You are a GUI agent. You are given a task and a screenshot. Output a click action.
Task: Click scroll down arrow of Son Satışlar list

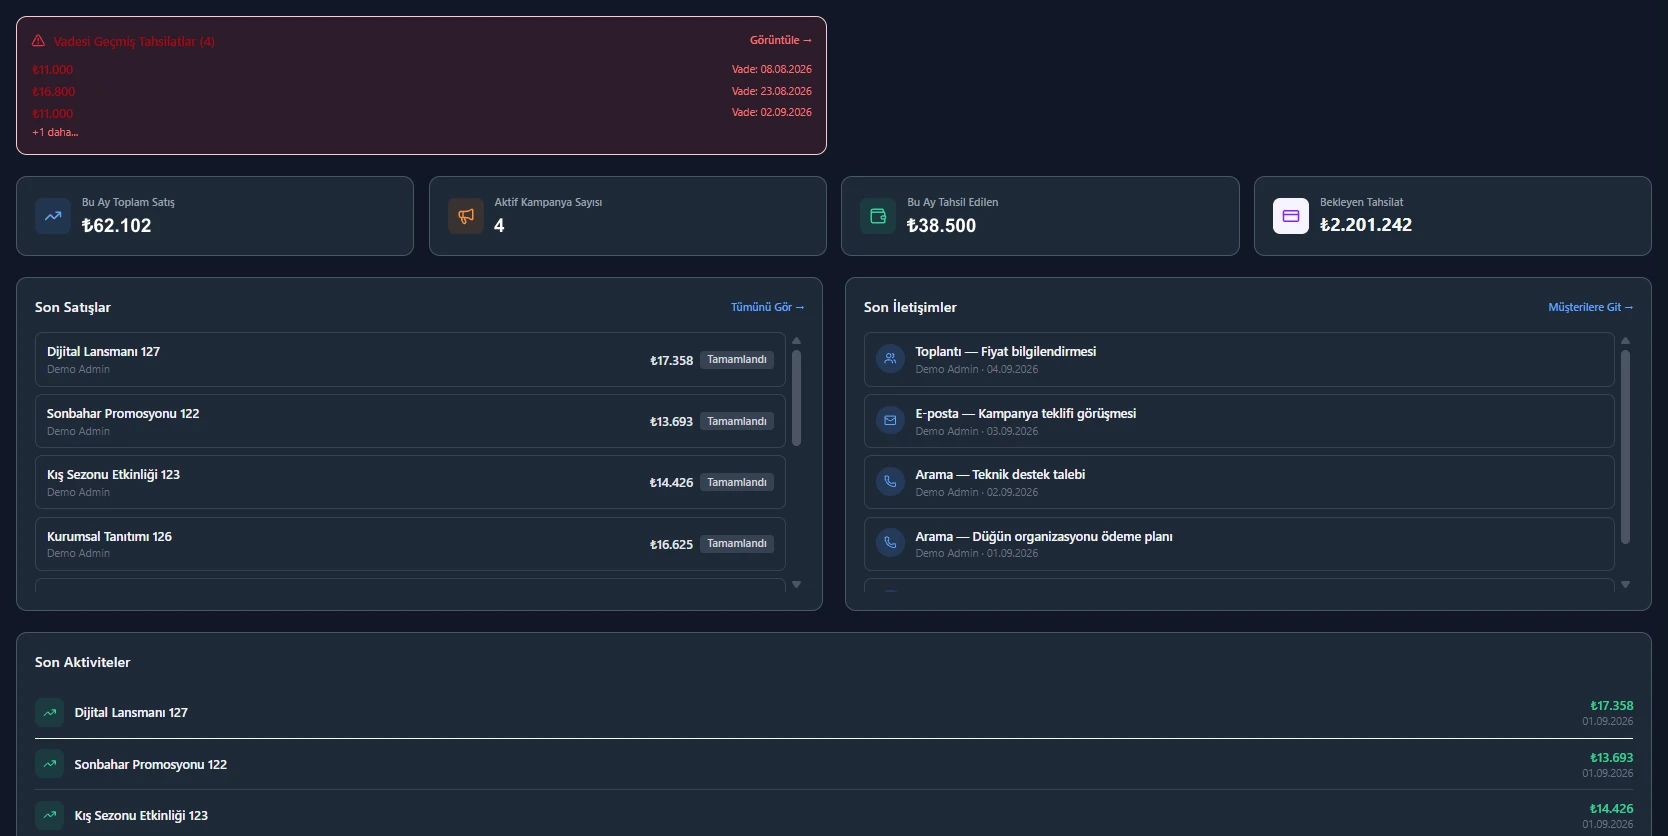(x=797, y=584)
